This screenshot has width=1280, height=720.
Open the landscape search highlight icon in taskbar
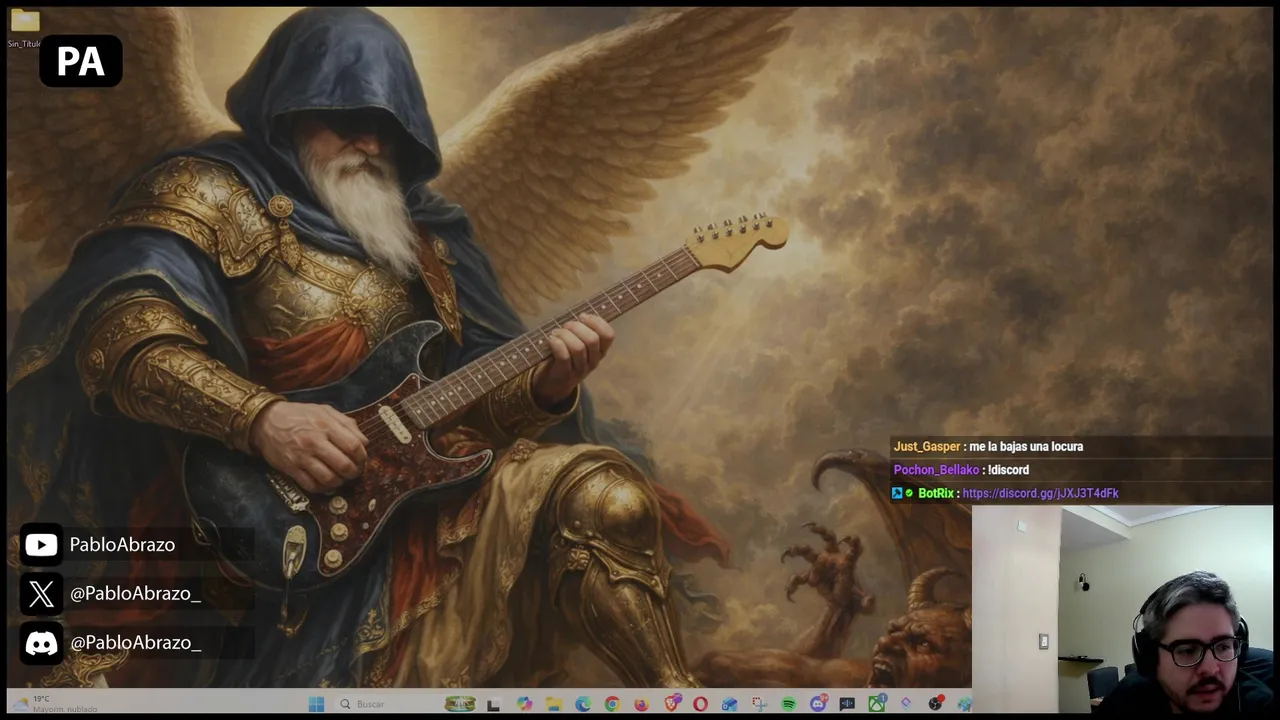coord(460,704)
